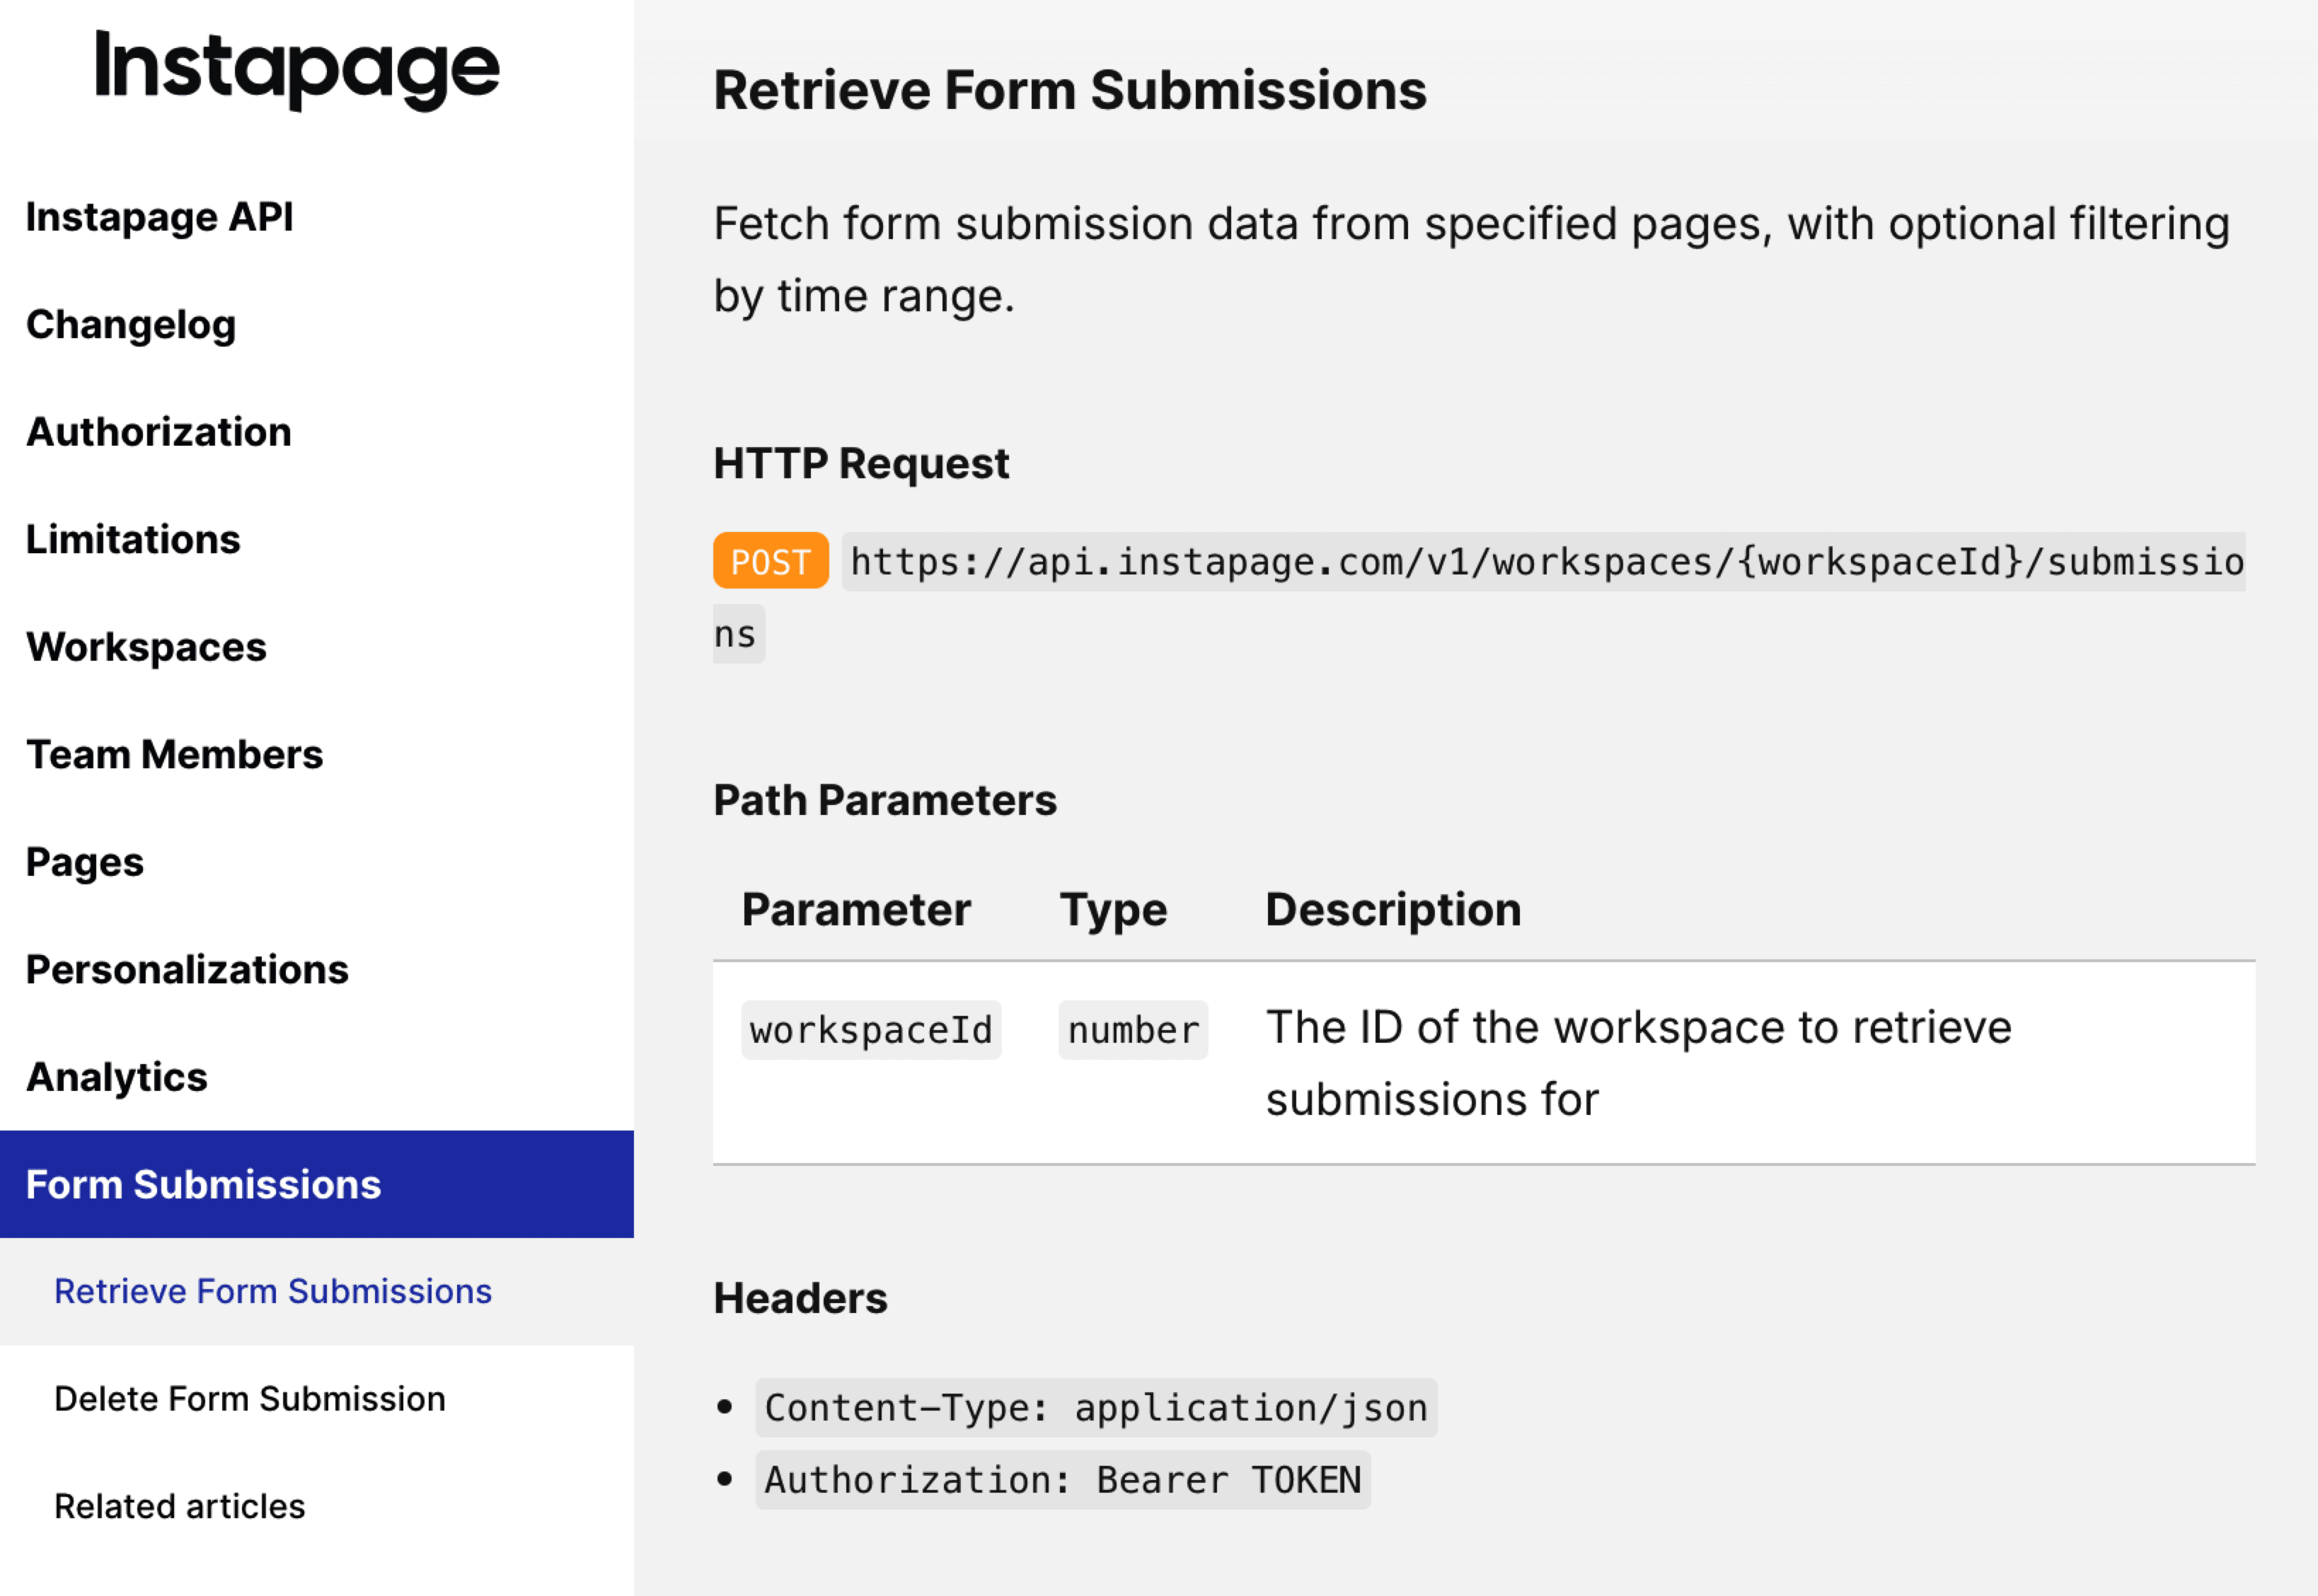This screenshot has width=2318, height=1596.
Task: Click the HTTP Request heading
Action: [861, 464]
